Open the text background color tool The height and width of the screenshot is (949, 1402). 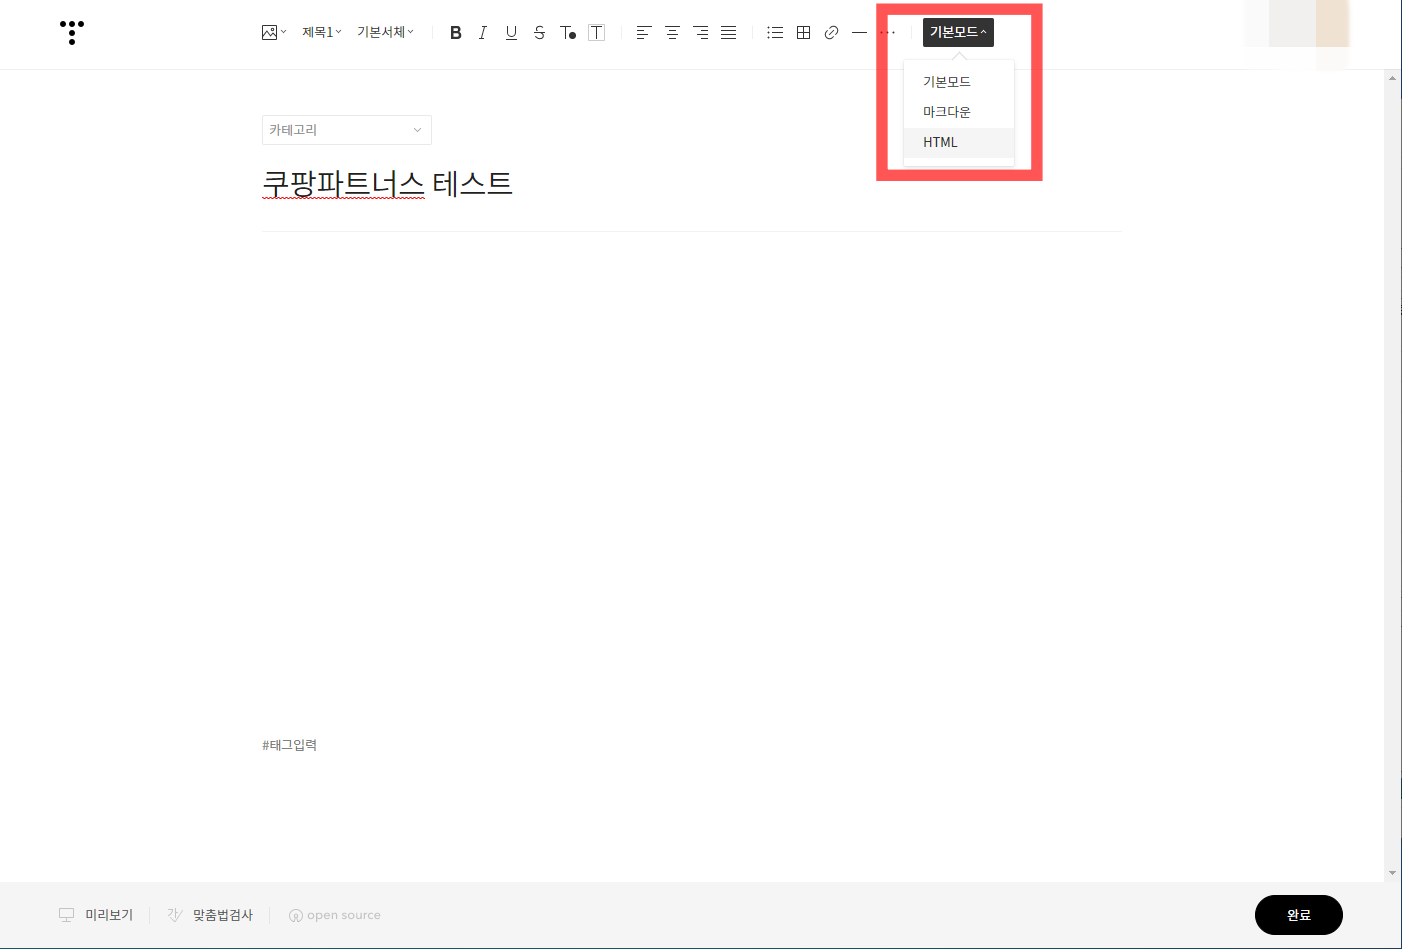[596, 32]
